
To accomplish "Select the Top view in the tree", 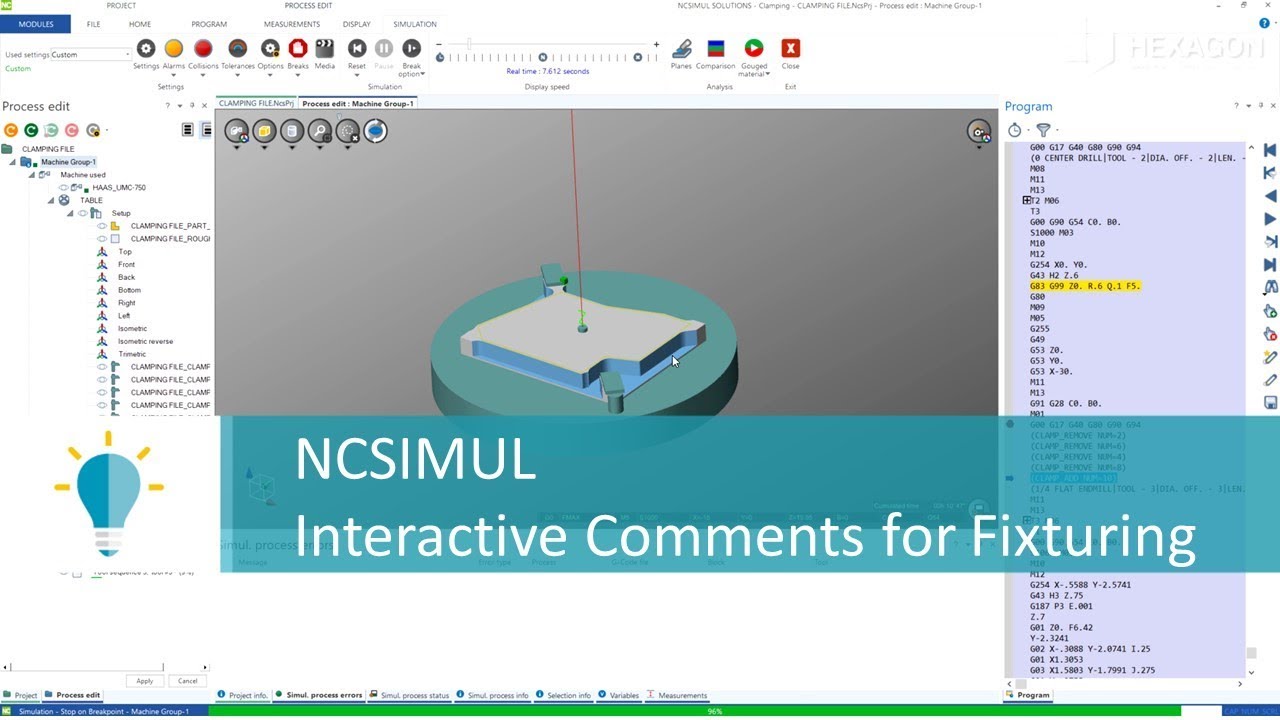I will click(124, 252).
